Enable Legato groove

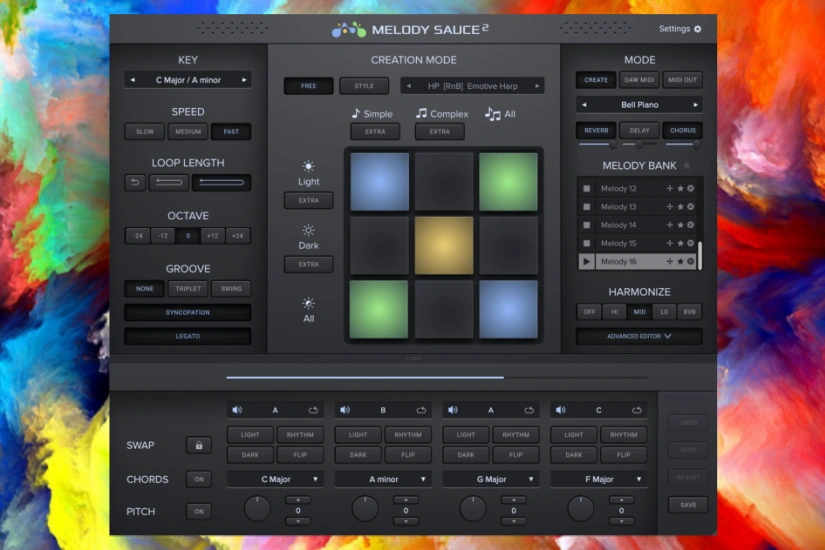pyautogui.click(x=187, y=336)
